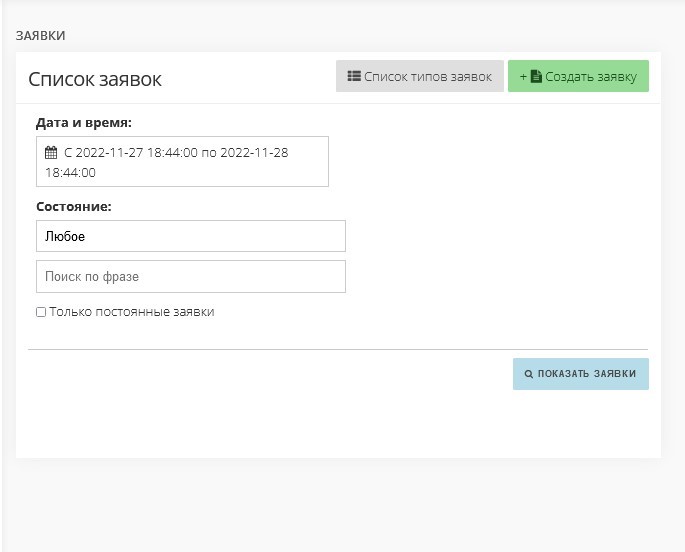Click the Показать заявки button
The image size is (685, 552).
click(x=581, y=374)
